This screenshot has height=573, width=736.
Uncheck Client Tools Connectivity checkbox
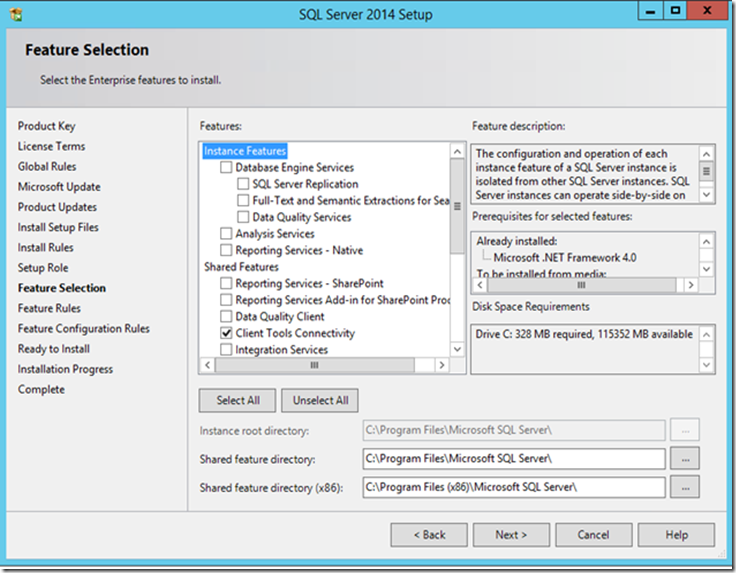(x=226, y=333)
